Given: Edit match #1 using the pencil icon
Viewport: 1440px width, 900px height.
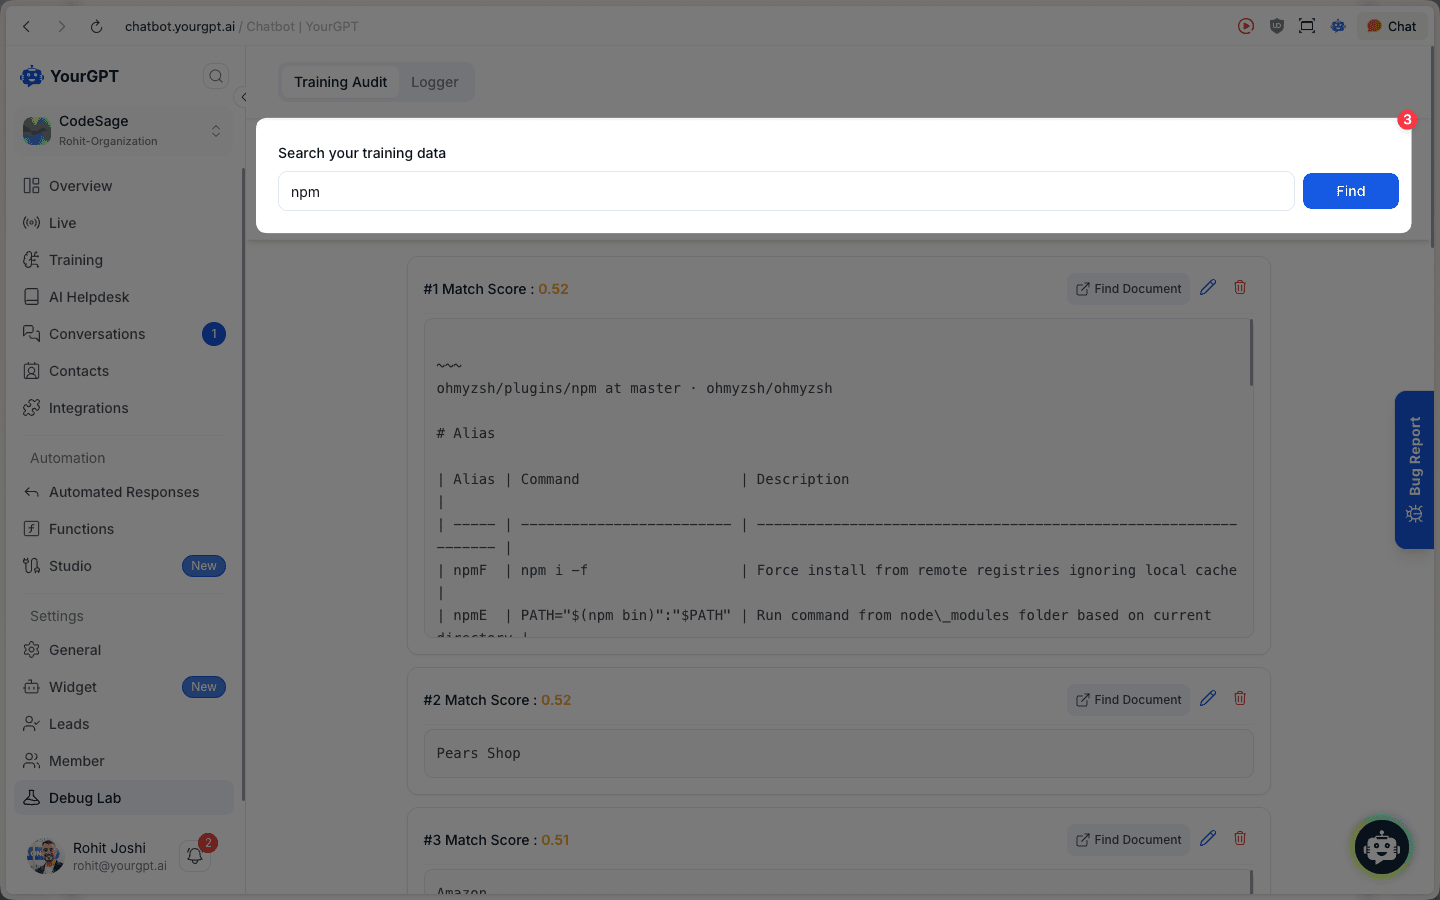Looking at the screenshot, I should pyautogui.click(x=1207, y=287).
